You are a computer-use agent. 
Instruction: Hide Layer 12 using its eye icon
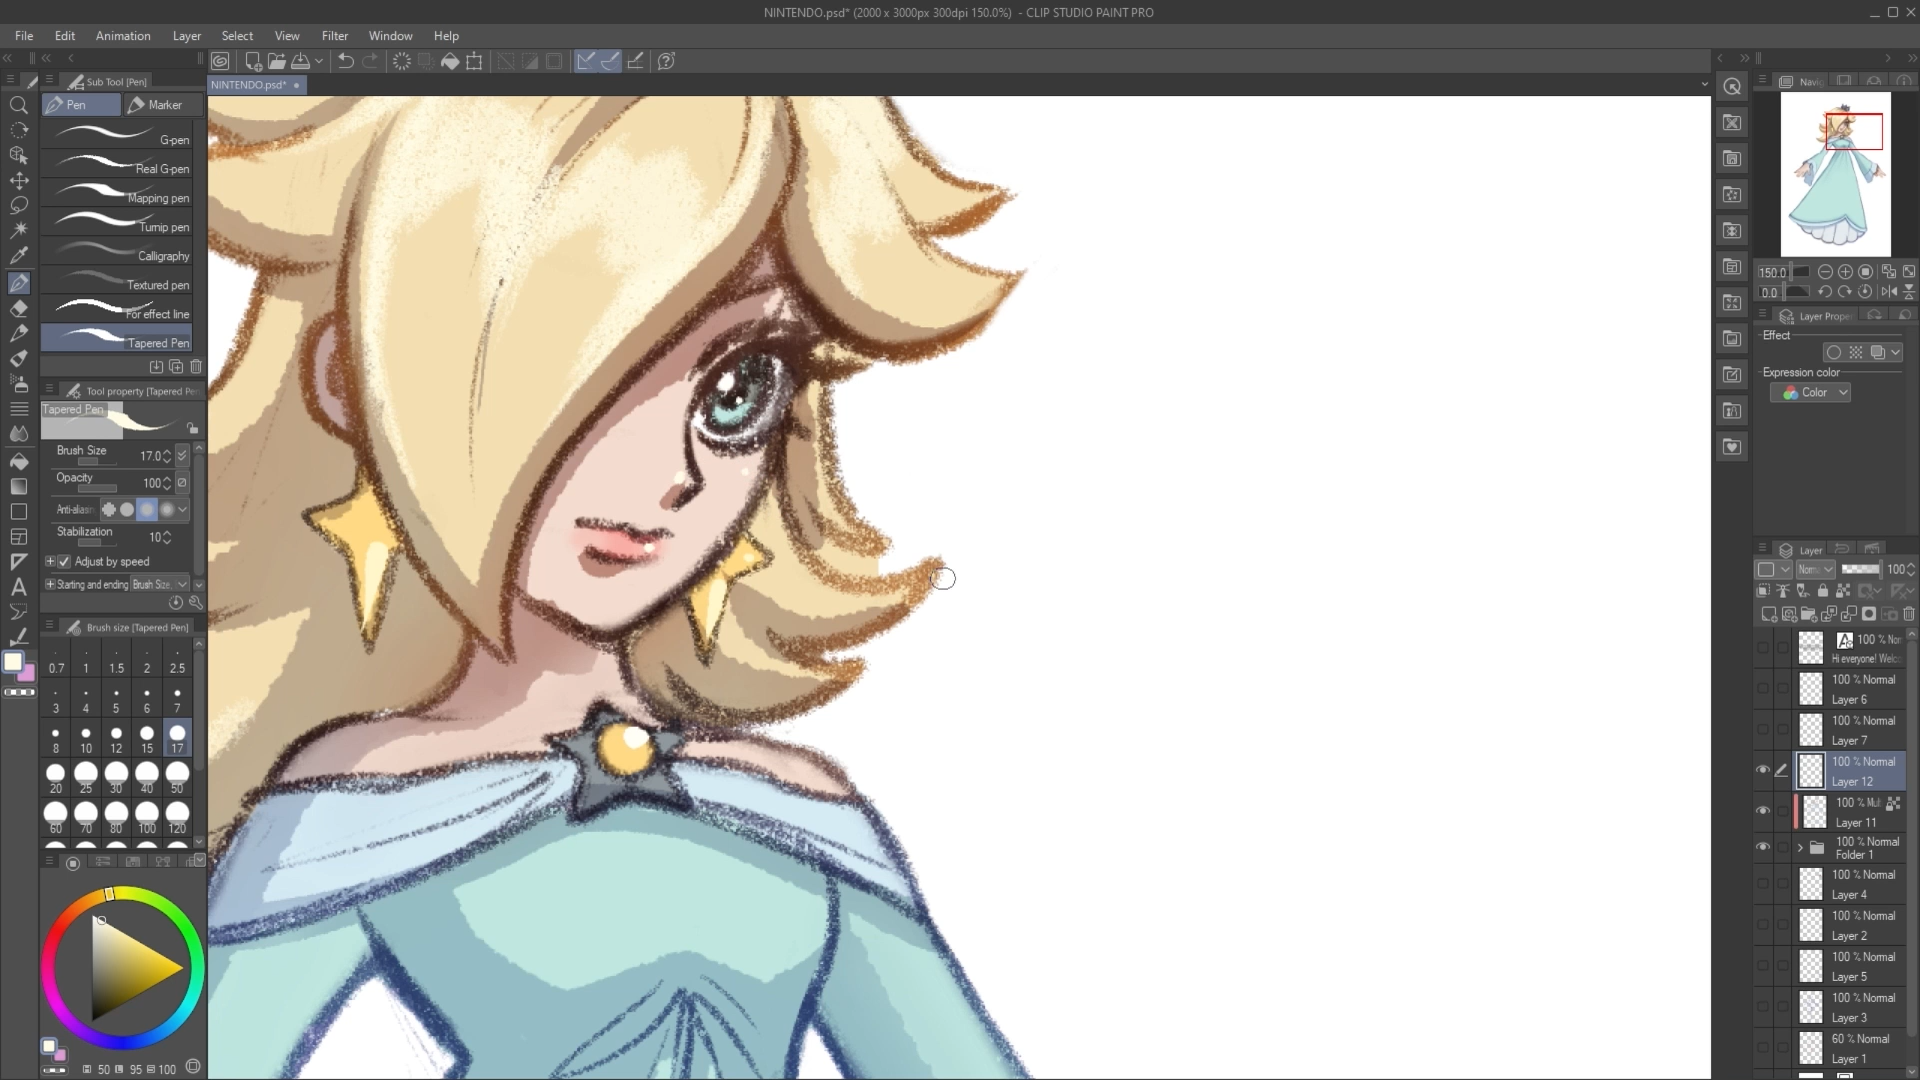[1763, 770]
